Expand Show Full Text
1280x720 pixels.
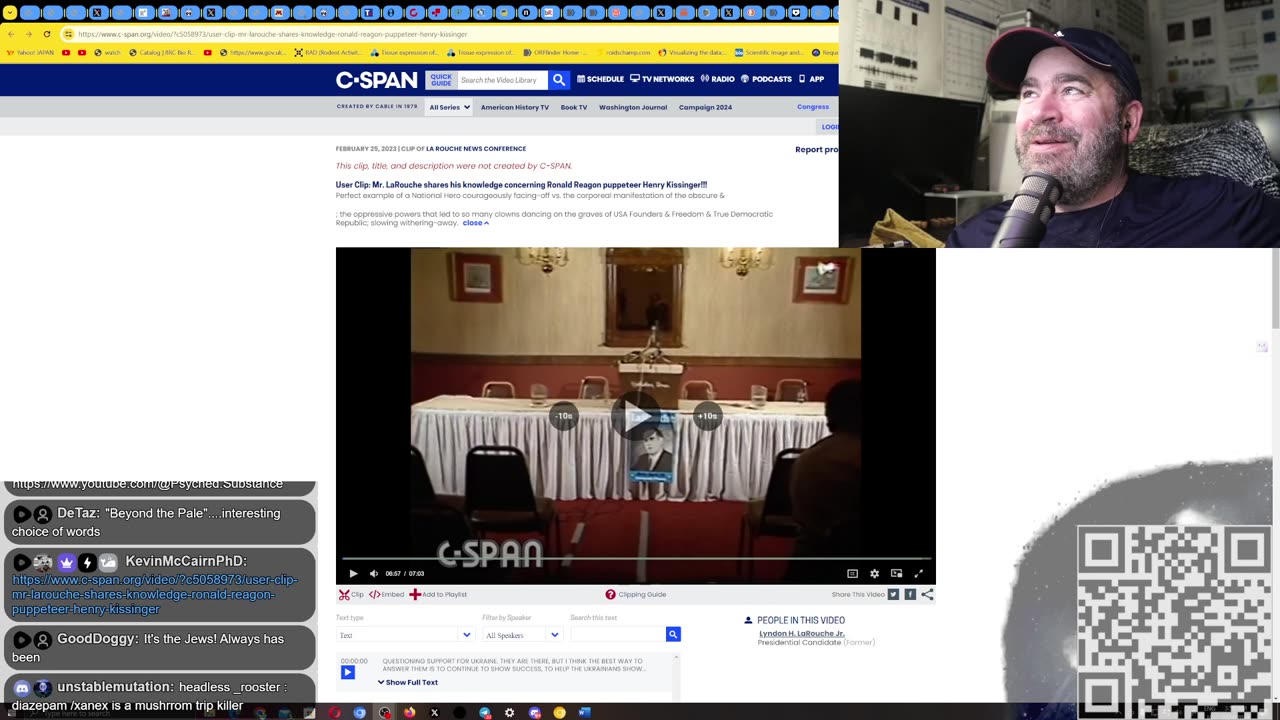[x=408, y=682]
